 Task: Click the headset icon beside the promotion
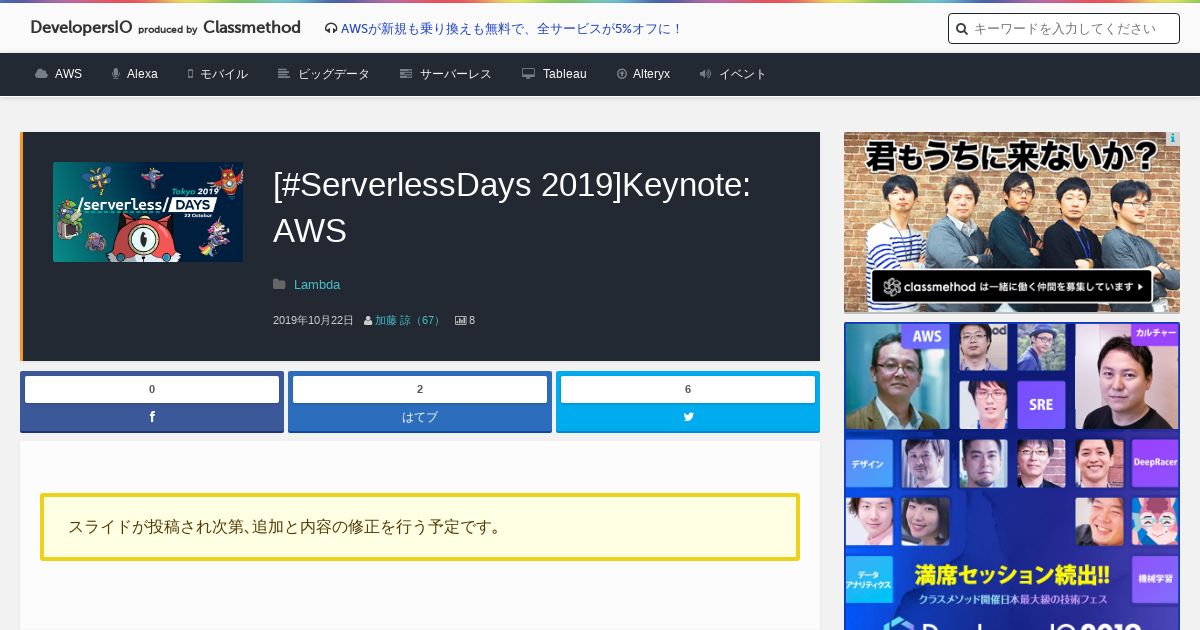331,29
